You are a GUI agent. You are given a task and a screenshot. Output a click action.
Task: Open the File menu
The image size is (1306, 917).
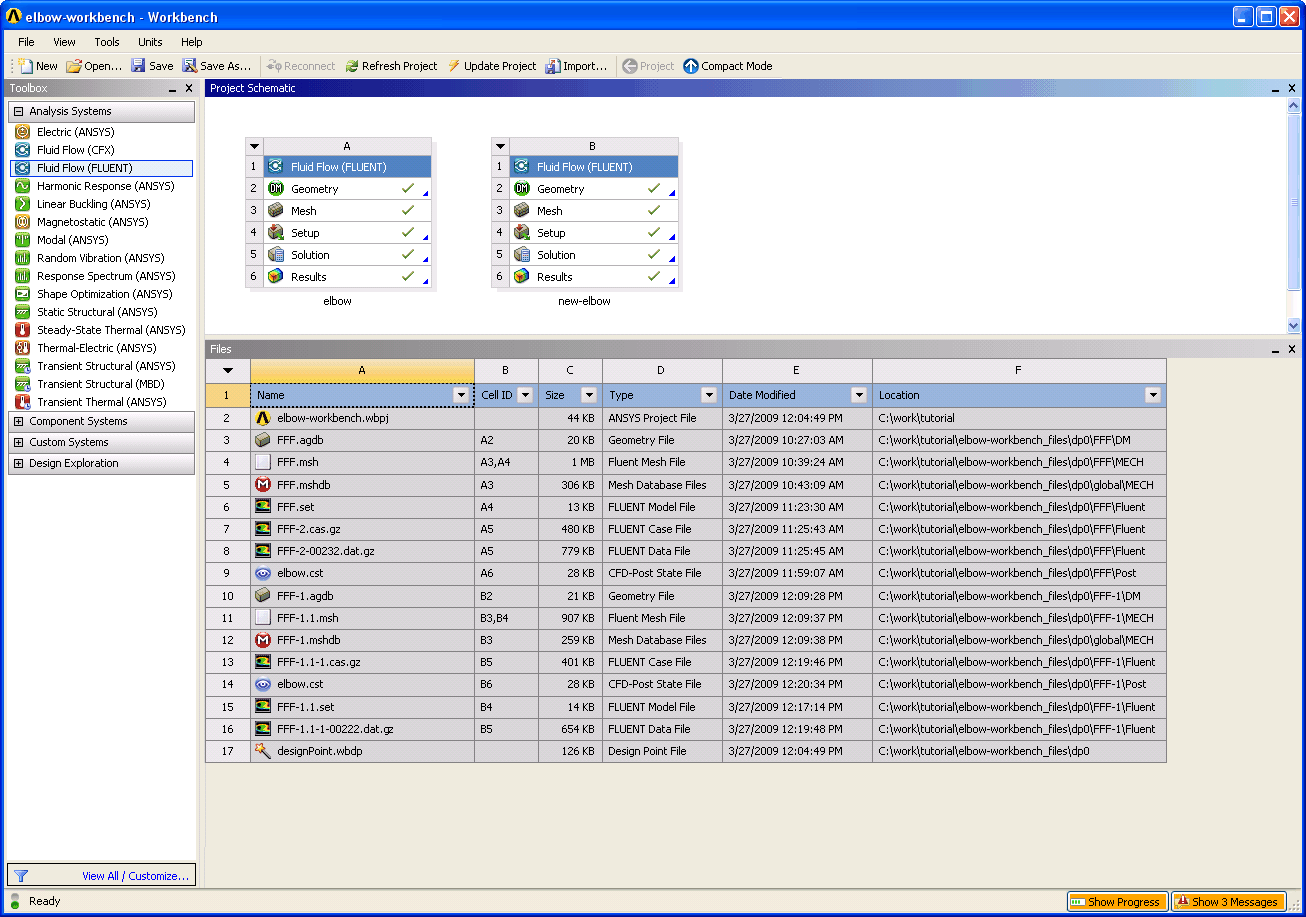point(26,42)
